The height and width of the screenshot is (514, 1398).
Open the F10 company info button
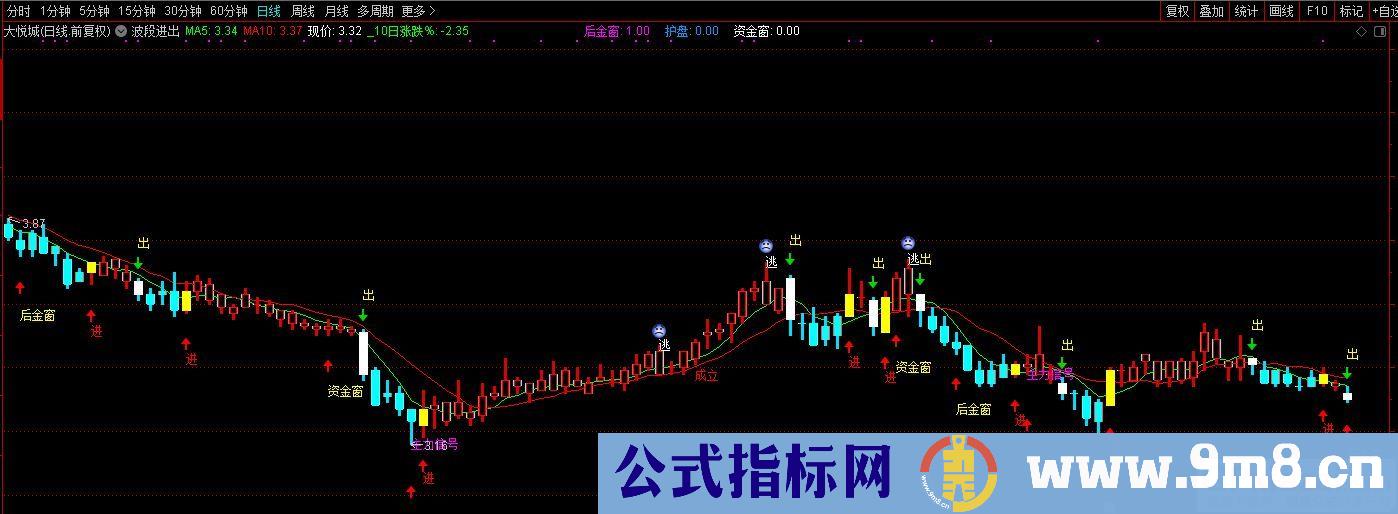tap(1316, 11)
